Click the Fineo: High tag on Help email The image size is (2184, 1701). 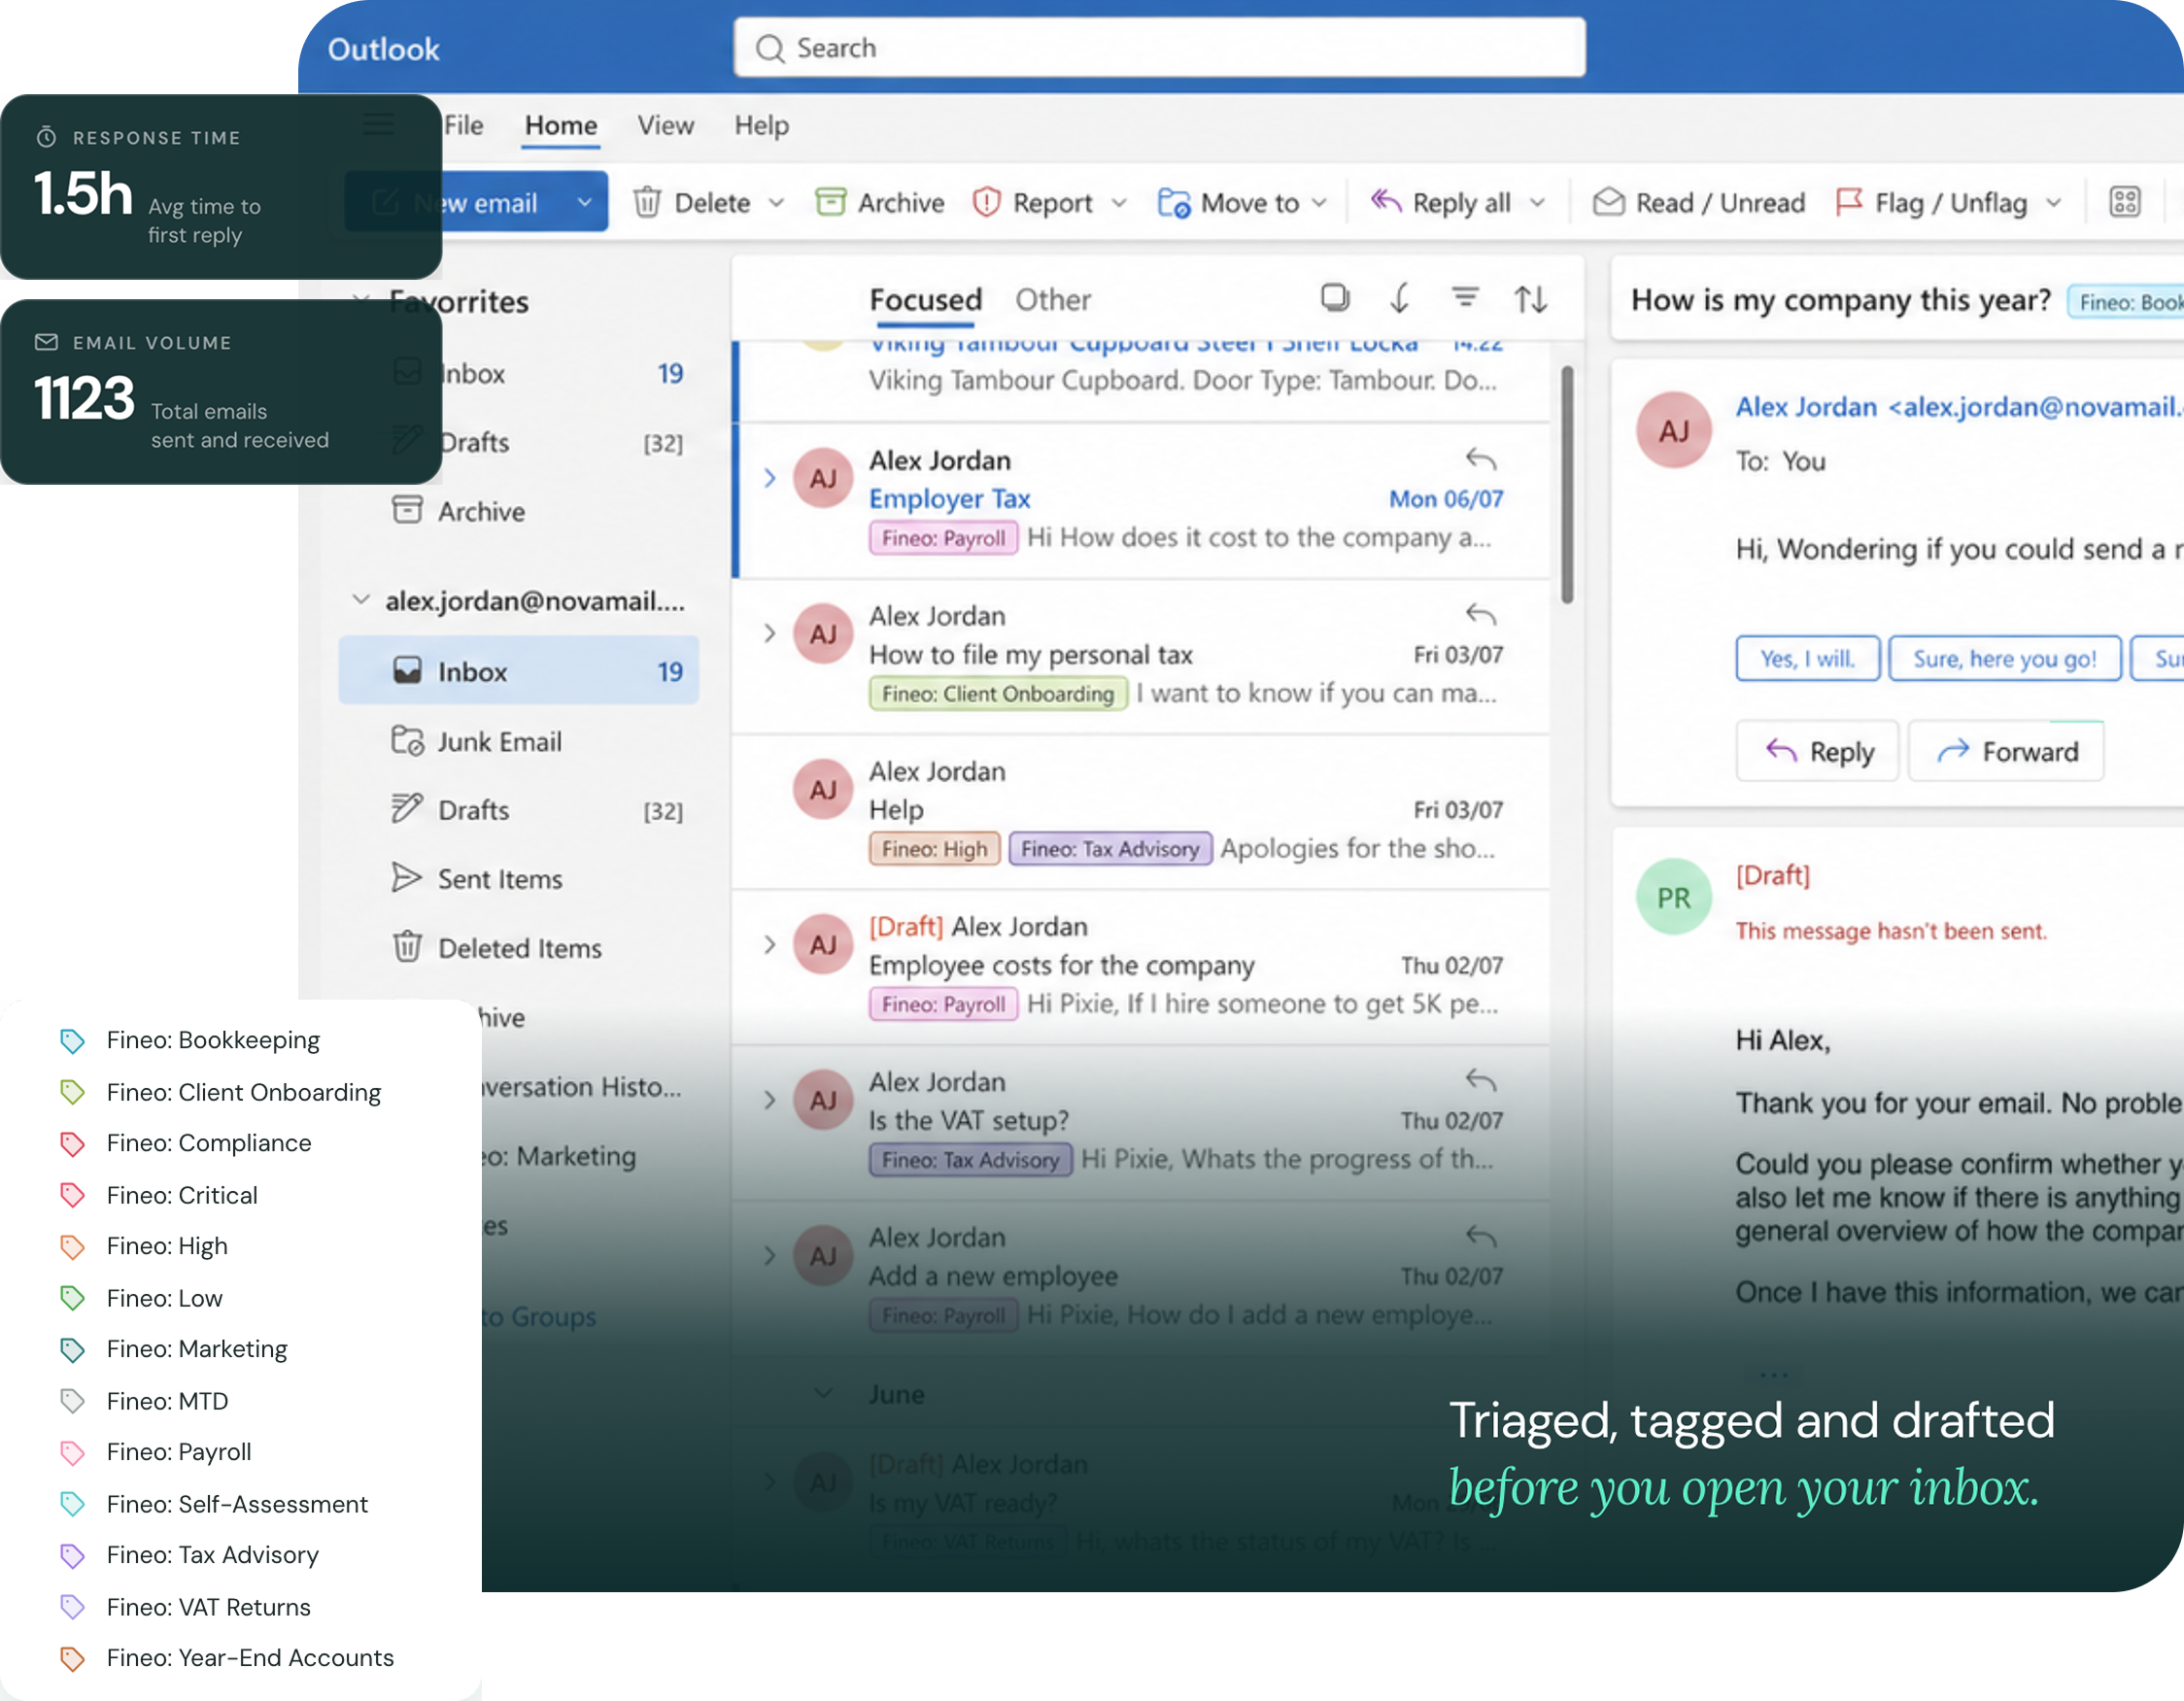[x=934, y=848]
